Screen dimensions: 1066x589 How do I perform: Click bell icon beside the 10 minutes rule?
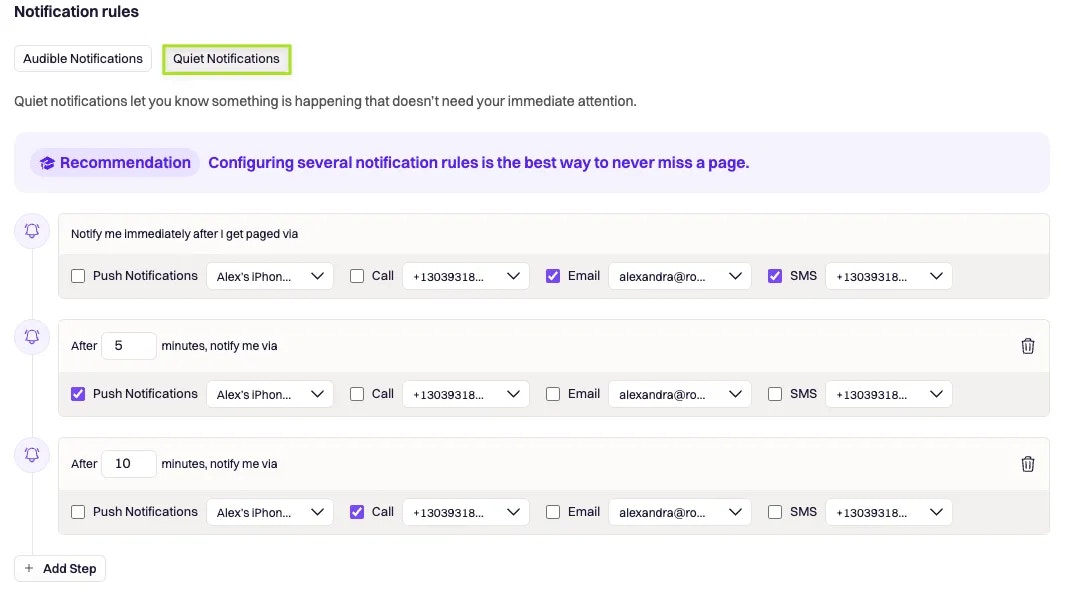pos(32,454)
